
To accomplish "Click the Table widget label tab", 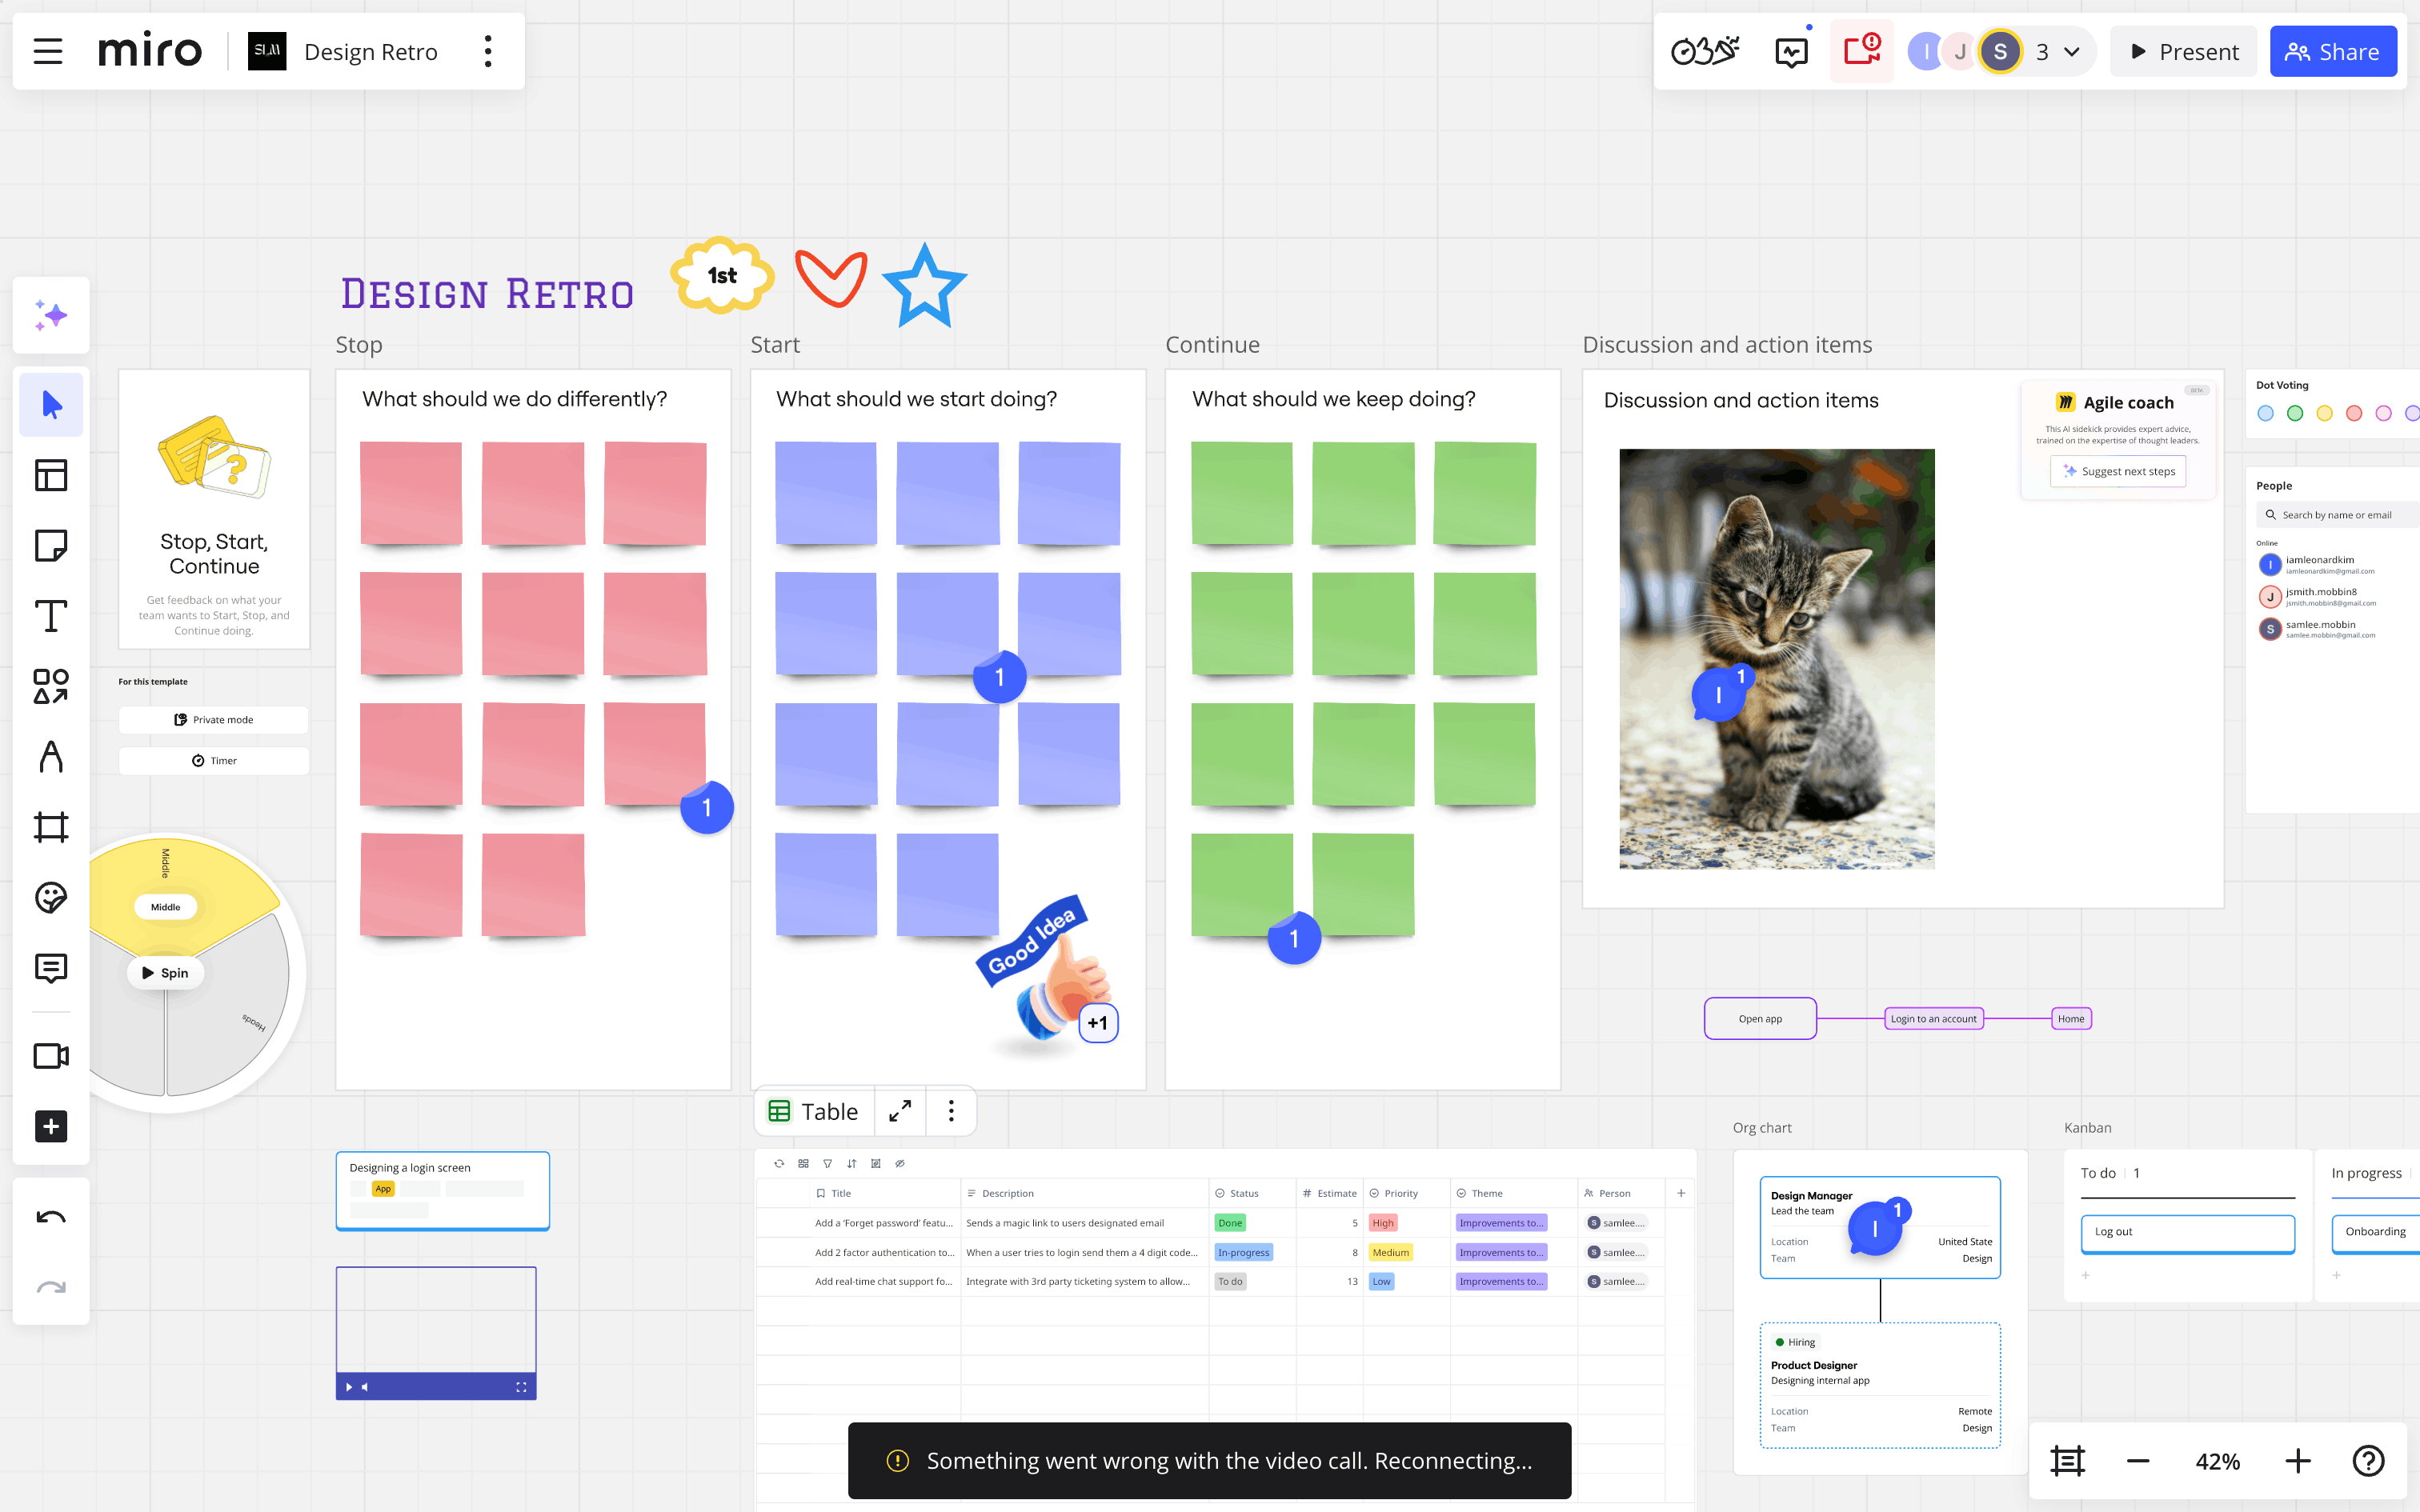I will 813,1111.
